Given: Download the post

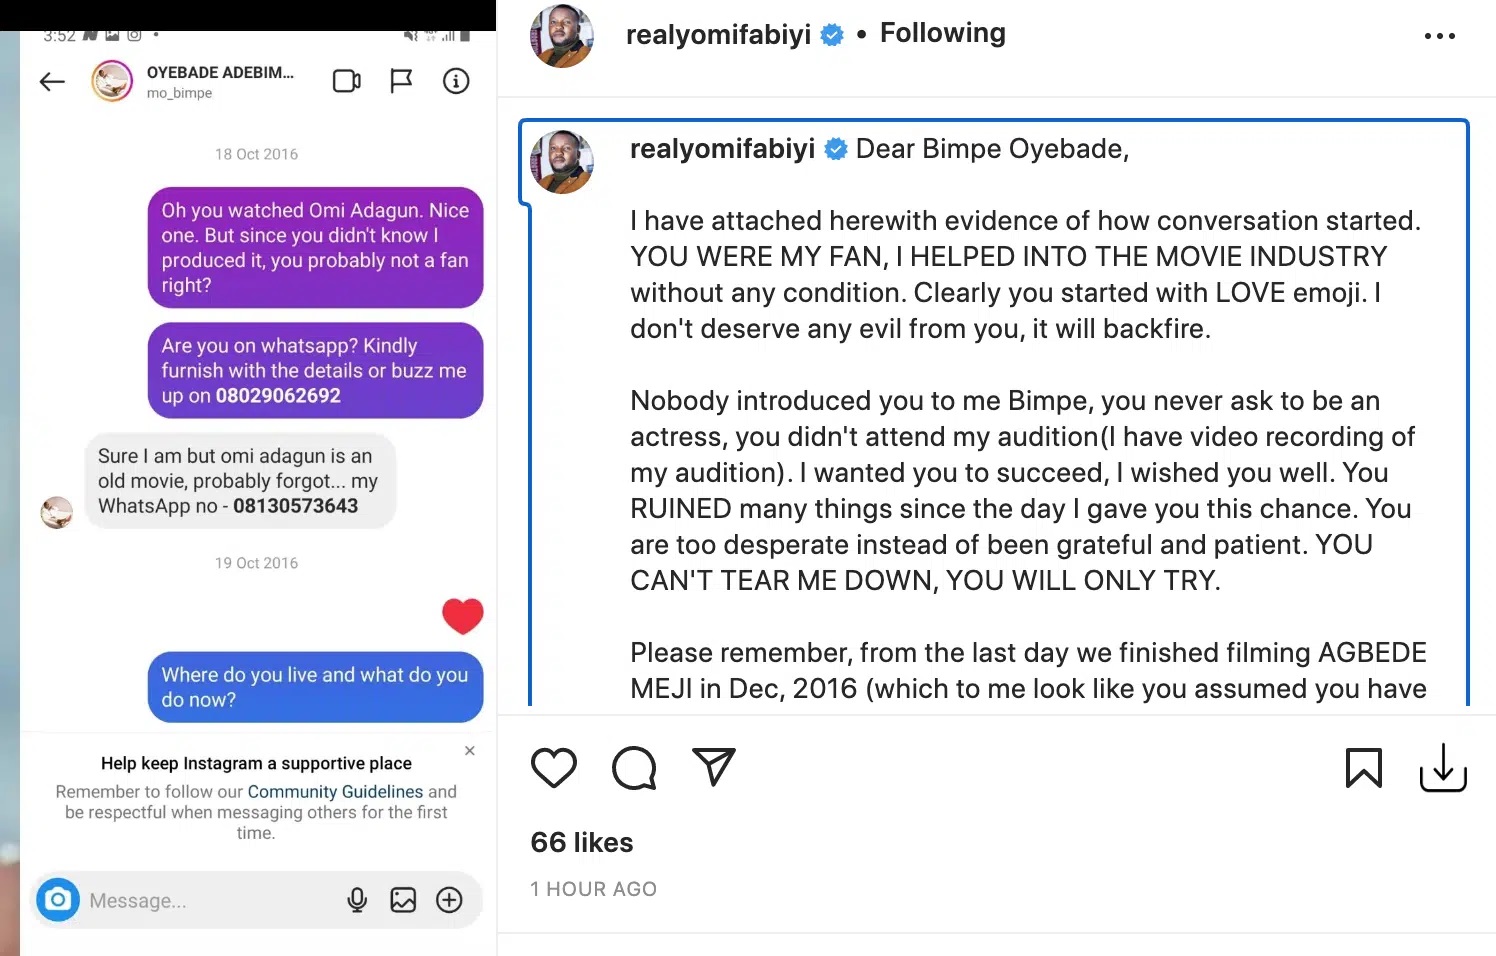Looking at the screenshot, I should 1443,768.
